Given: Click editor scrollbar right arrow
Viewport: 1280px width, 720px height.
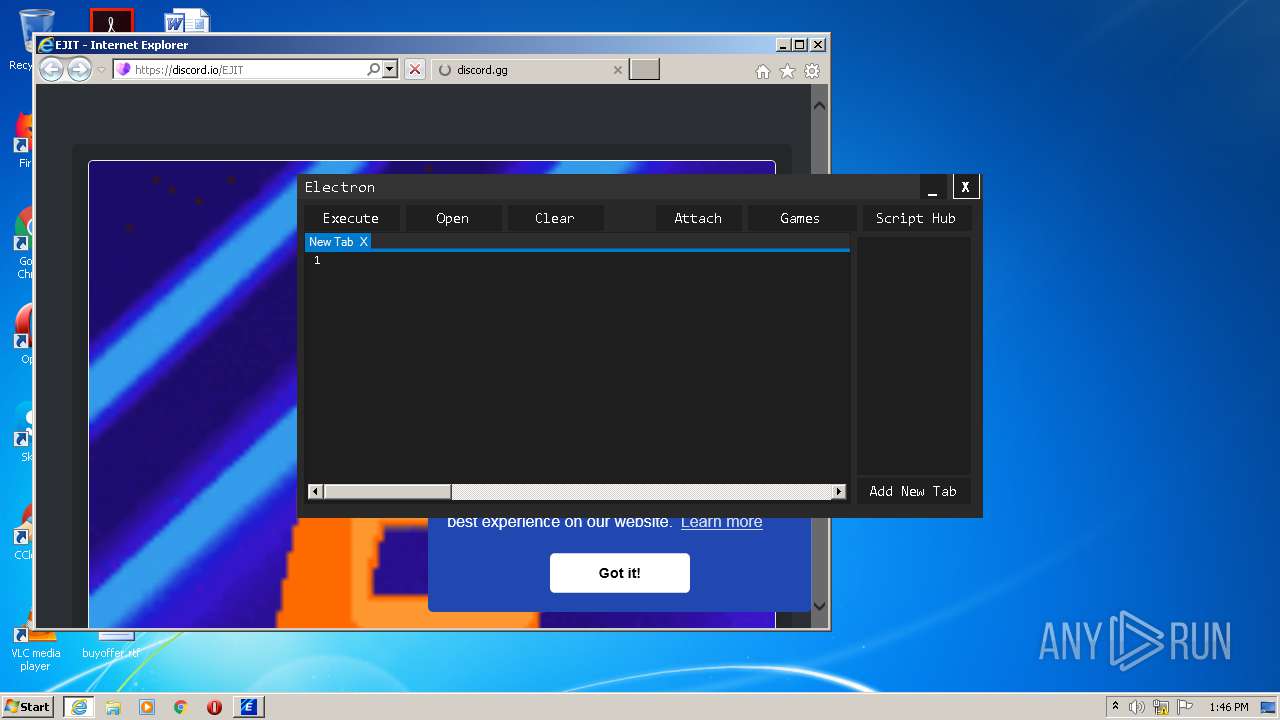Looking at the screenshot, I should [x=839, y=491].
